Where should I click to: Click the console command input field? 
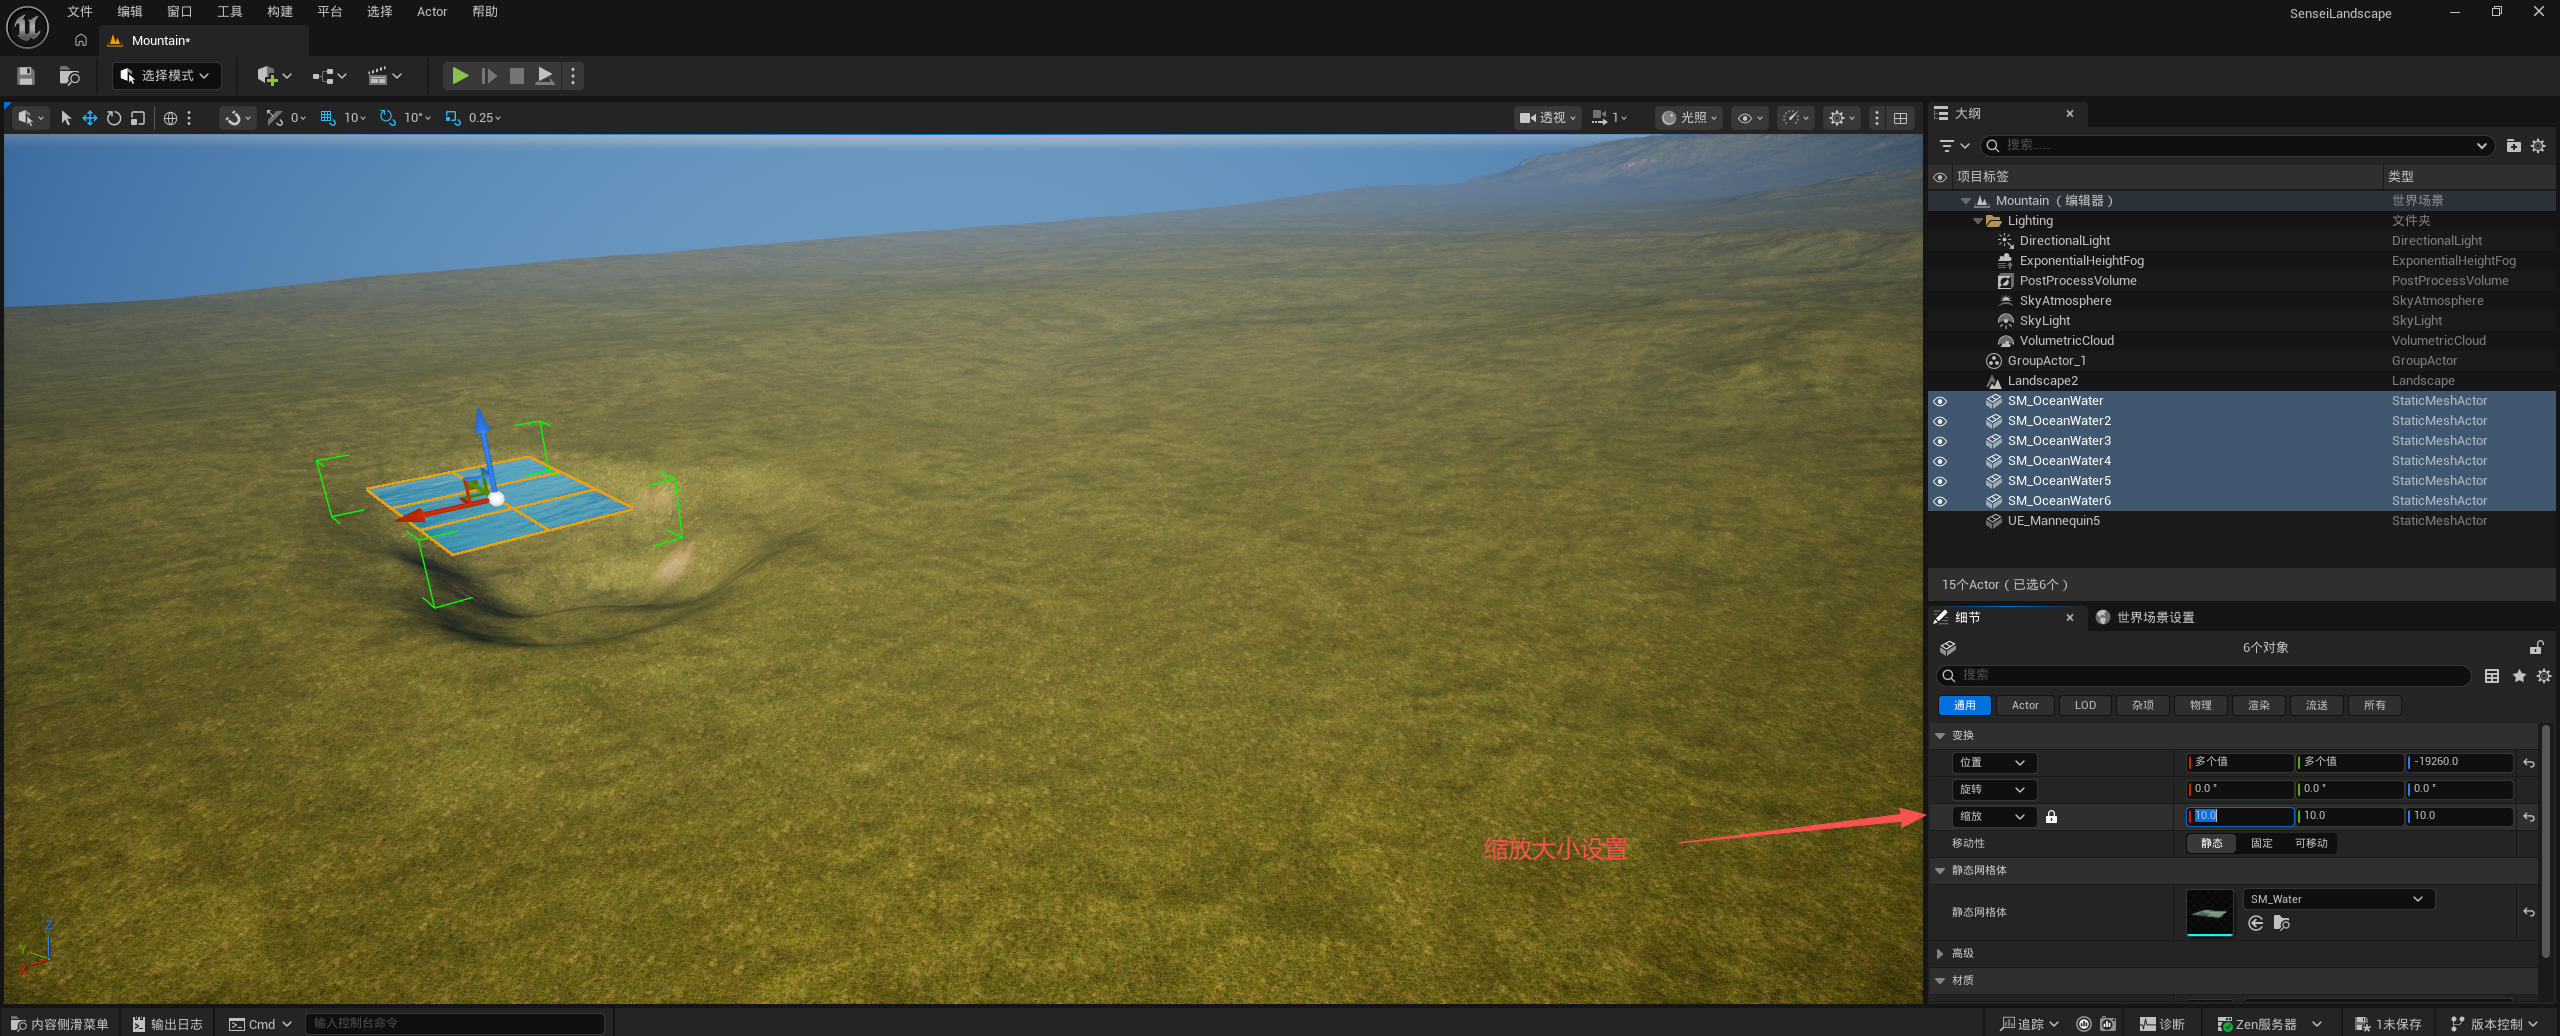455,1024
